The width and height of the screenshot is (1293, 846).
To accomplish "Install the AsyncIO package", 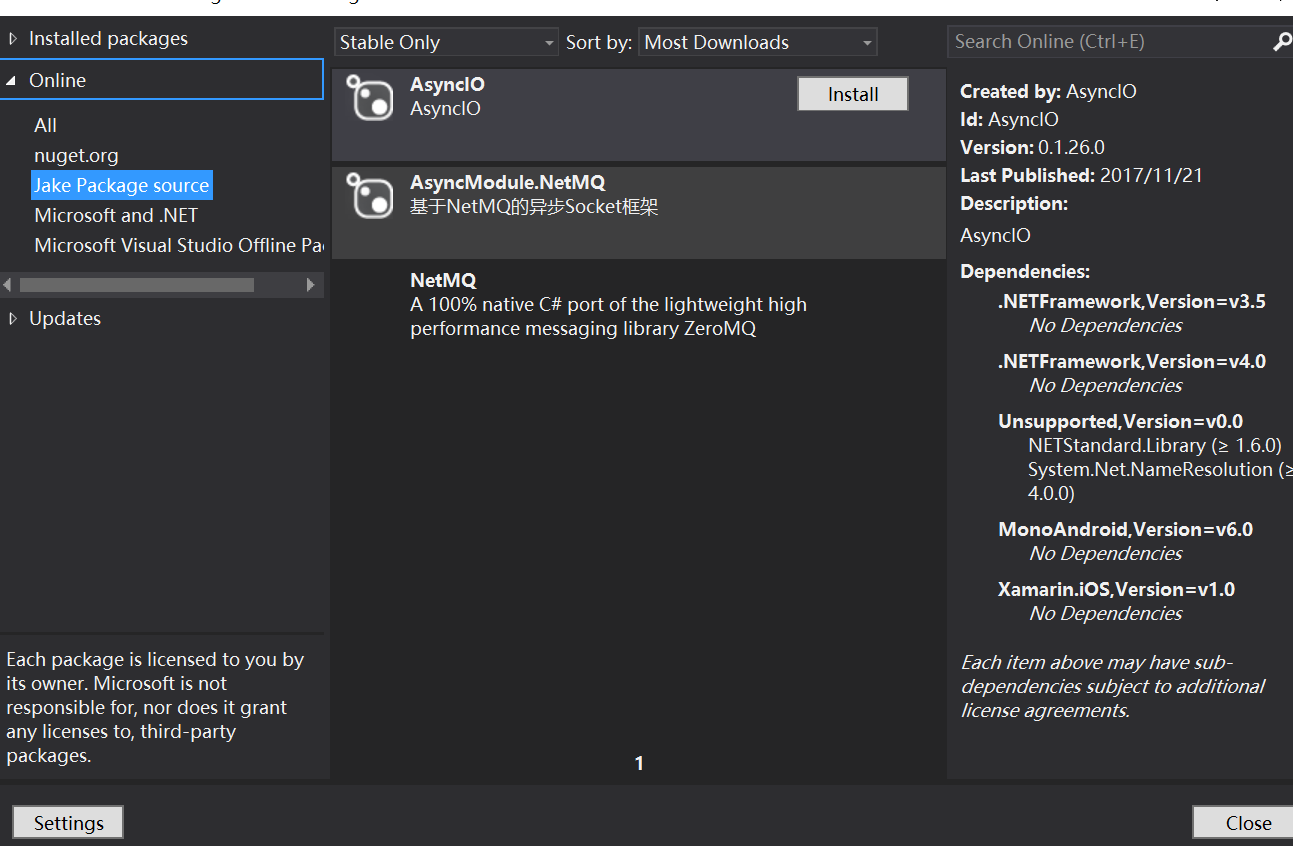I will tap(853, 94).
